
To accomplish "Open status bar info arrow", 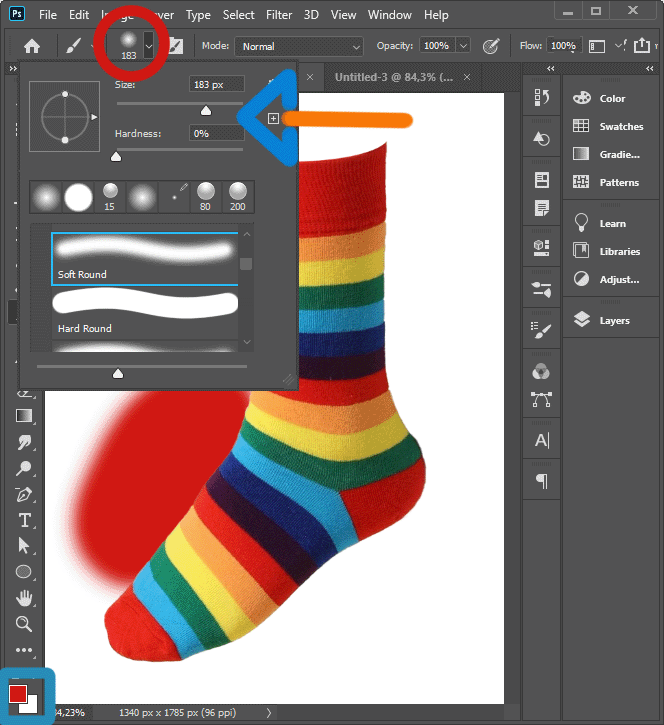I will pyautogui.click(x=269, y=713).
